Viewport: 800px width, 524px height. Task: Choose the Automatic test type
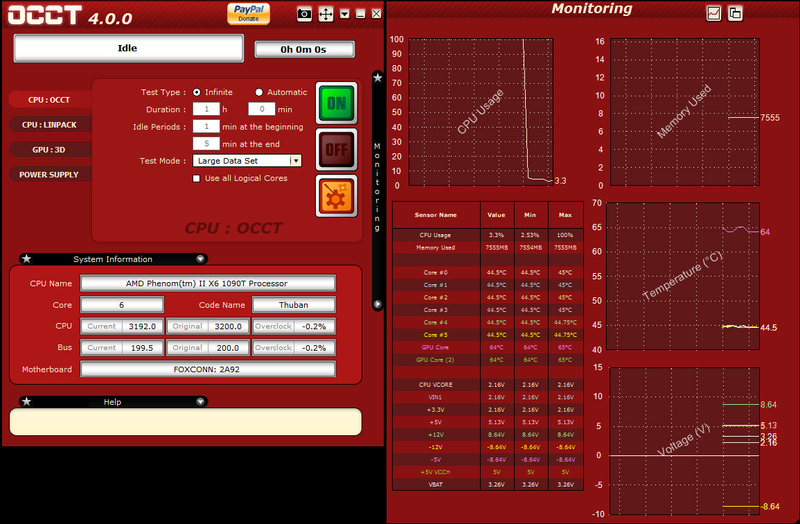pos(259,92)
